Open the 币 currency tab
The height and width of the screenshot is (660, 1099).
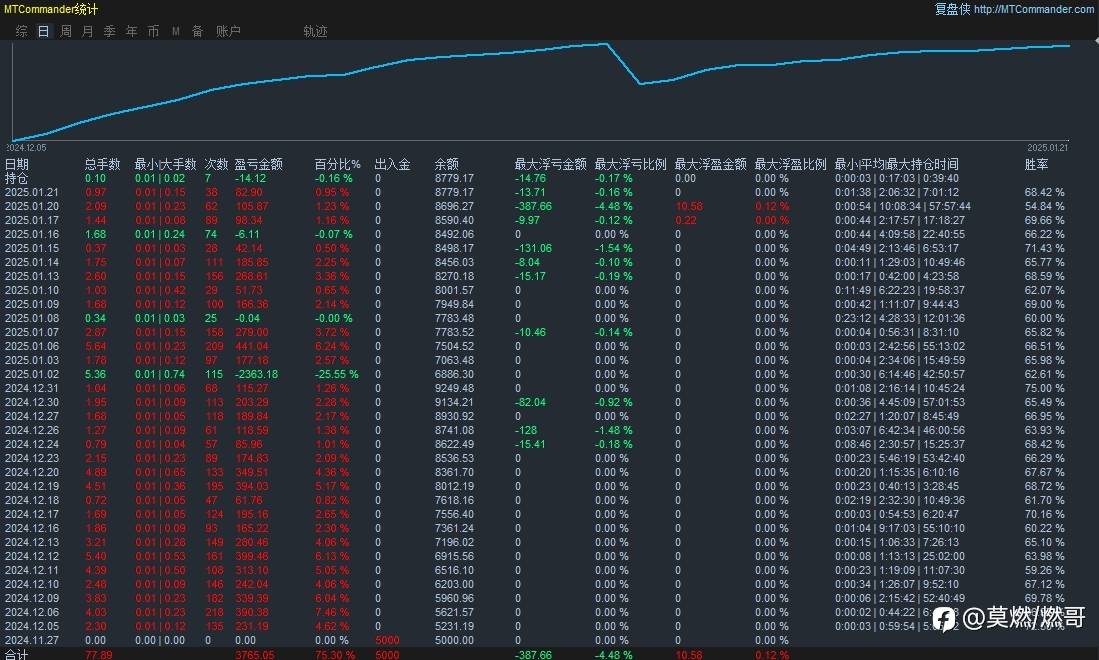[x=153, y=31]
